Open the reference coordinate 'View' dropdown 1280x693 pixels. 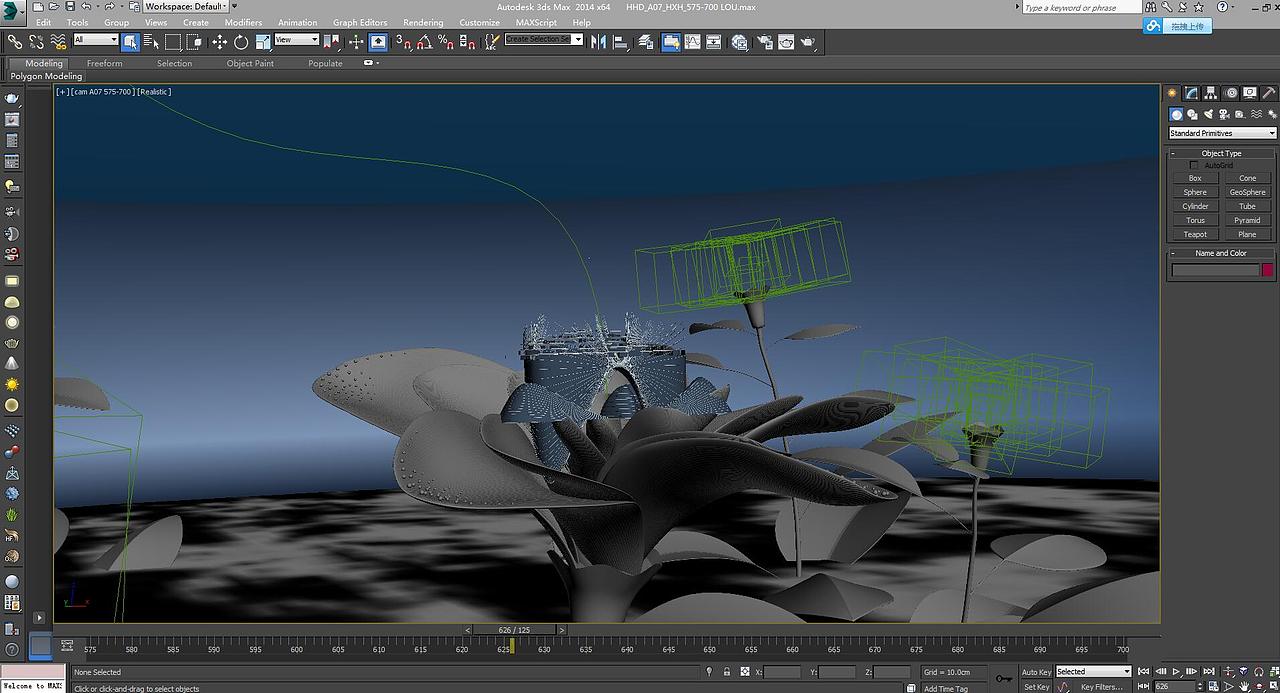click(x=297, y=40)
